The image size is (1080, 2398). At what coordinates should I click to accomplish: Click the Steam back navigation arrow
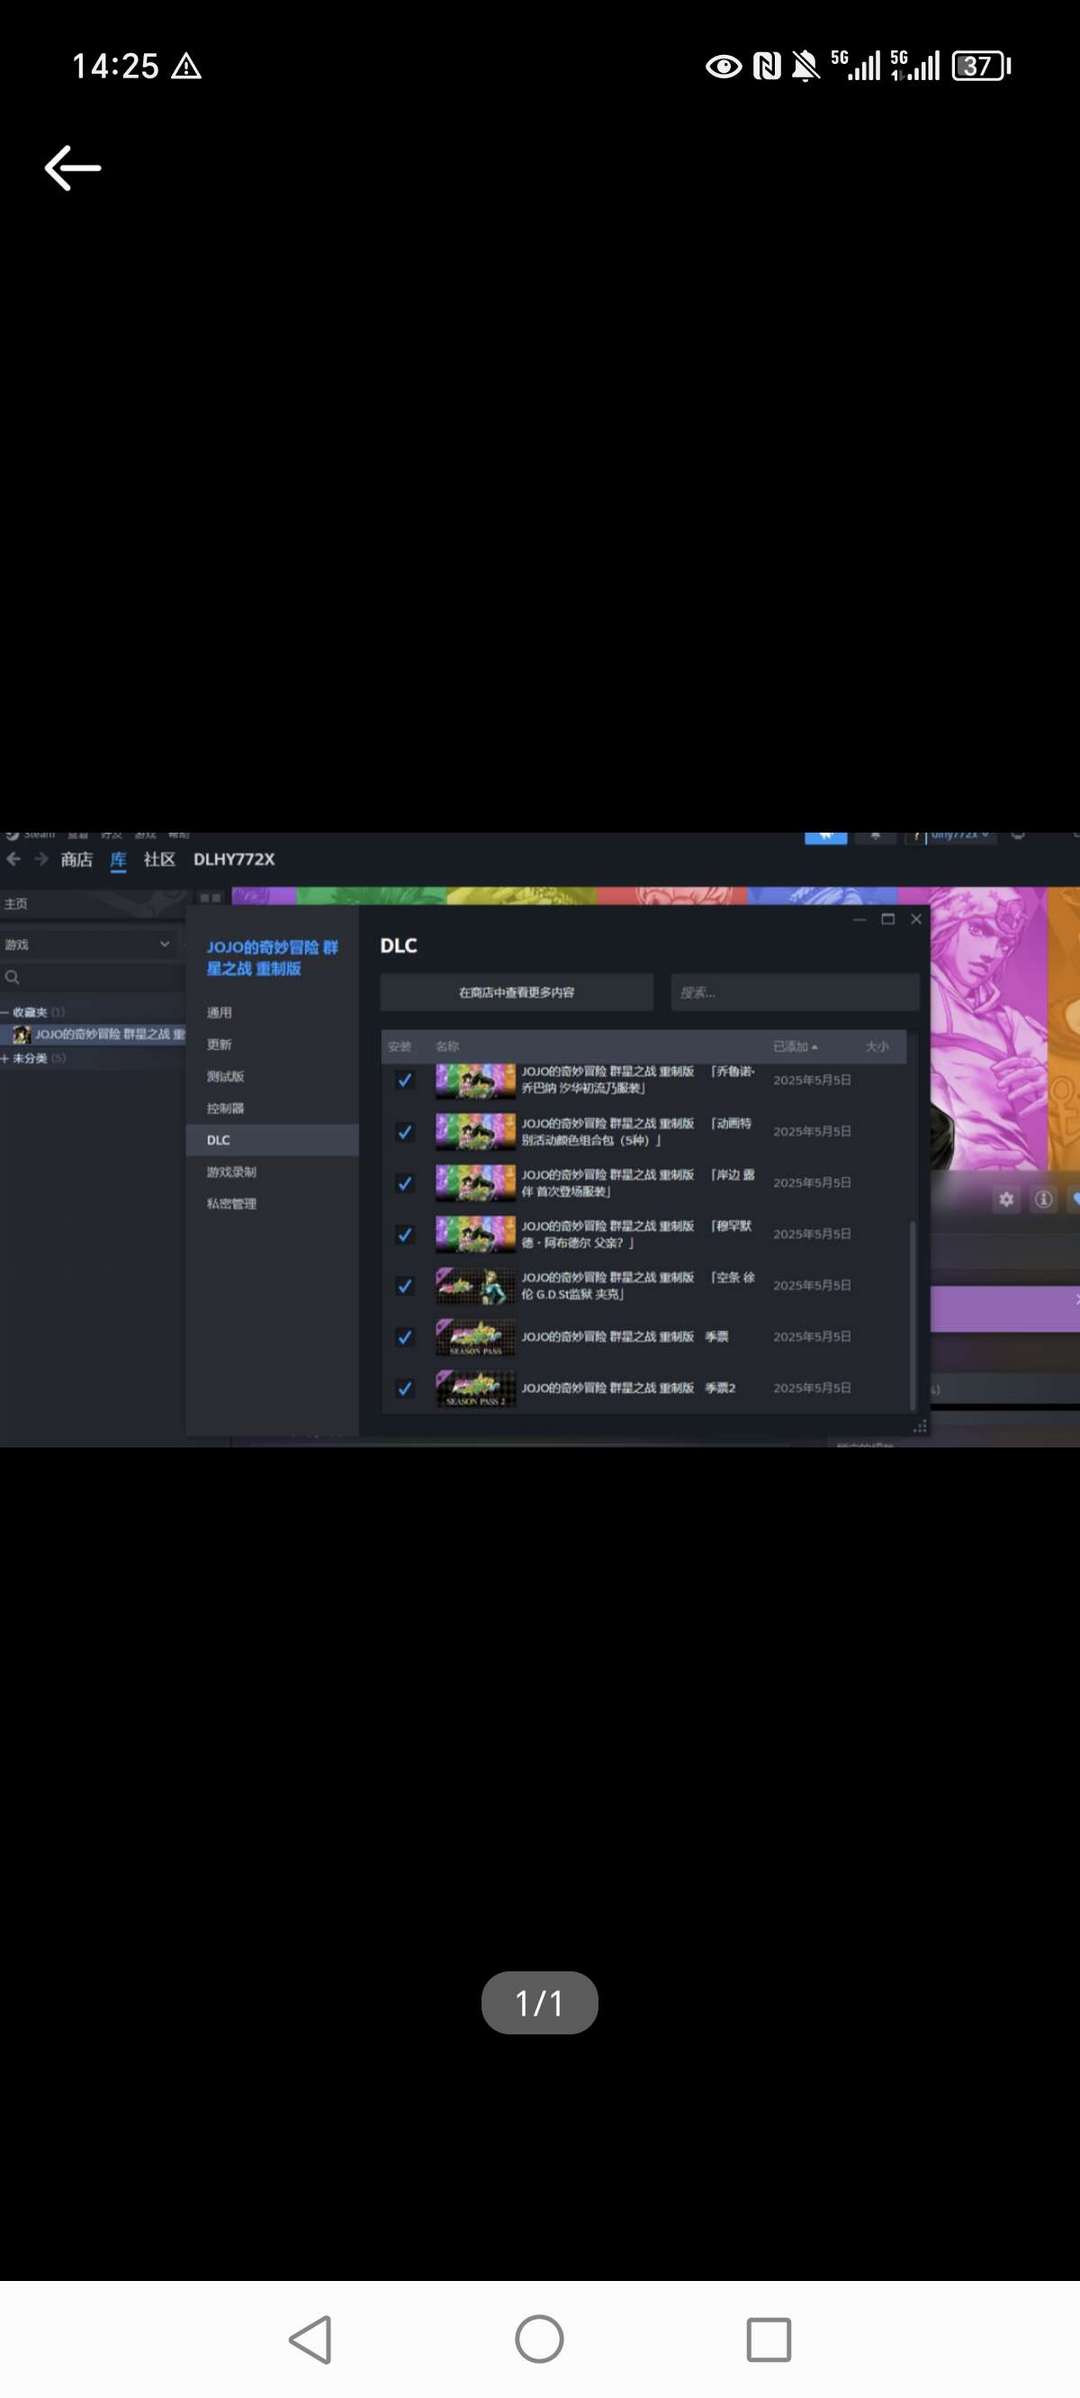point(14,859)
